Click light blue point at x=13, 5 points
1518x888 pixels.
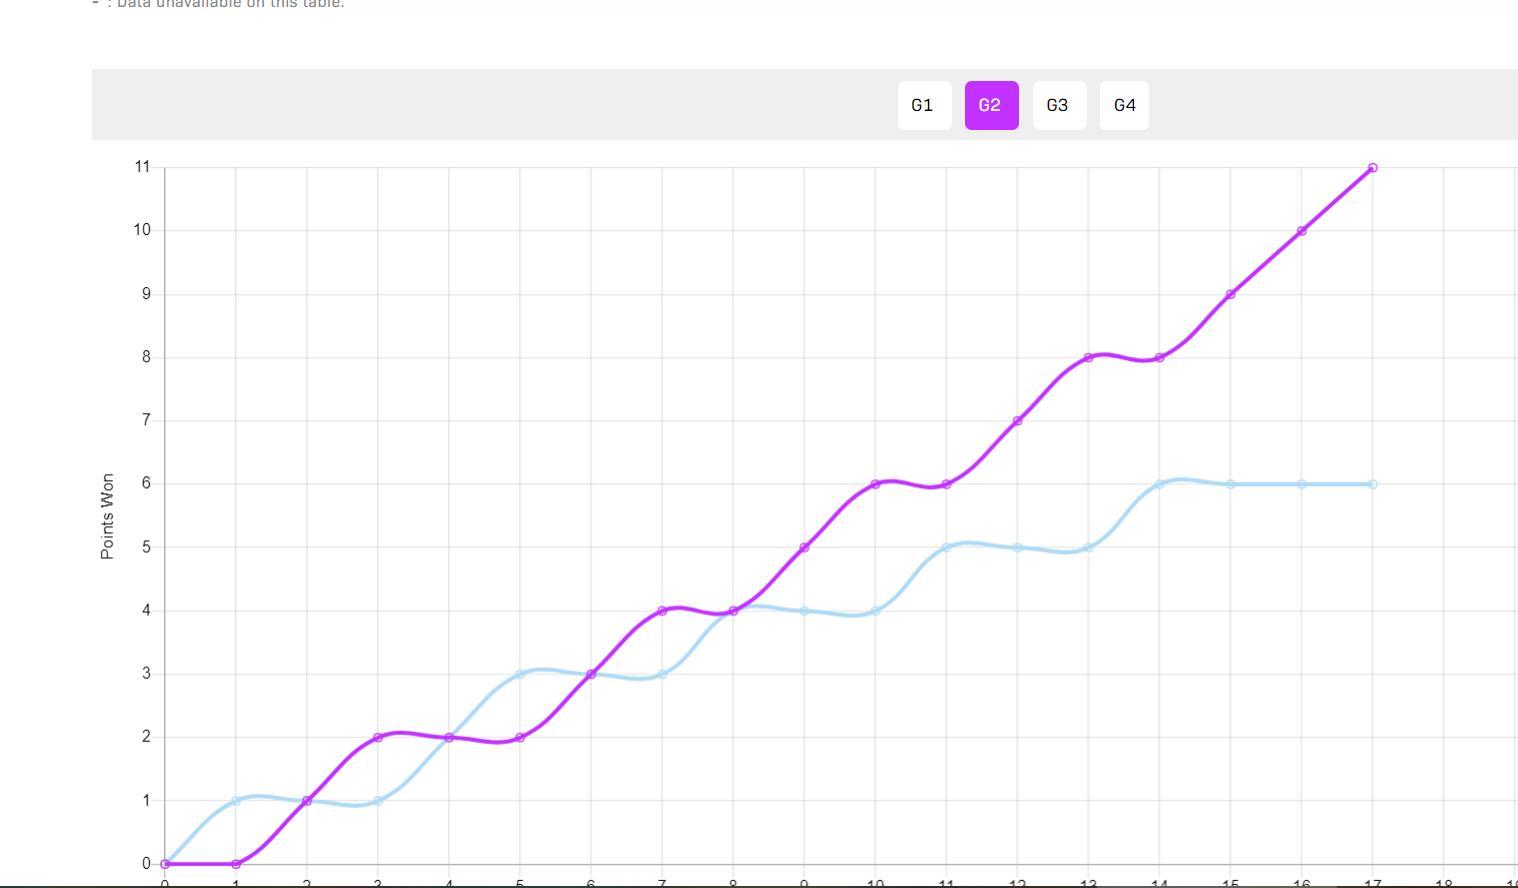(1088, 547)
